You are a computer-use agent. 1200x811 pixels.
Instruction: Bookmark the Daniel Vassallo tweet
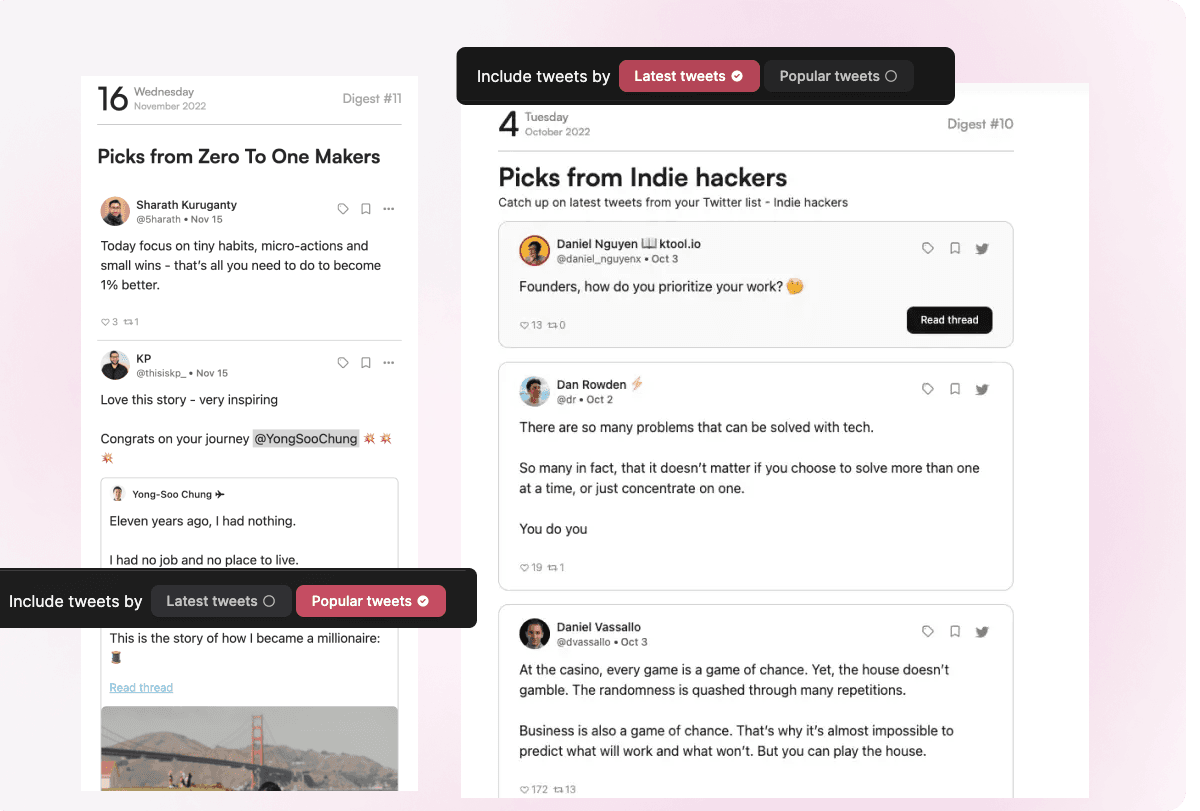coord(955,632)
